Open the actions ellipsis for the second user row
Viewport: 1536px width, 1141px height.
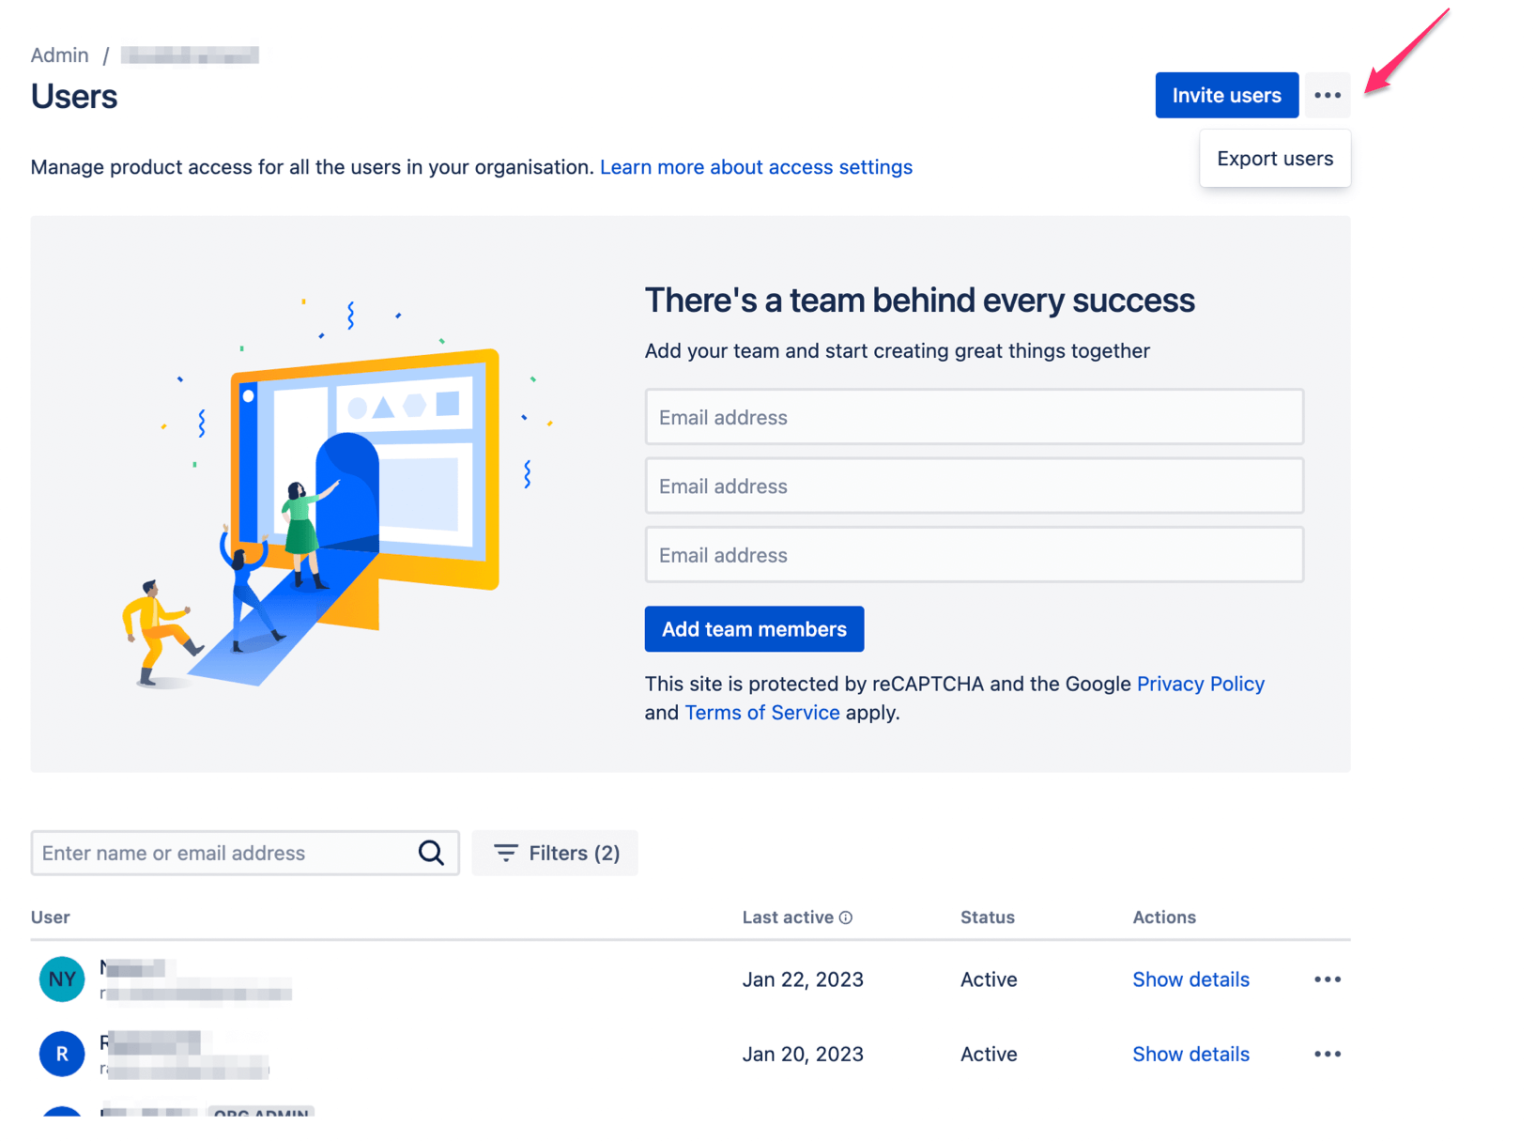click(1327, 1053)
